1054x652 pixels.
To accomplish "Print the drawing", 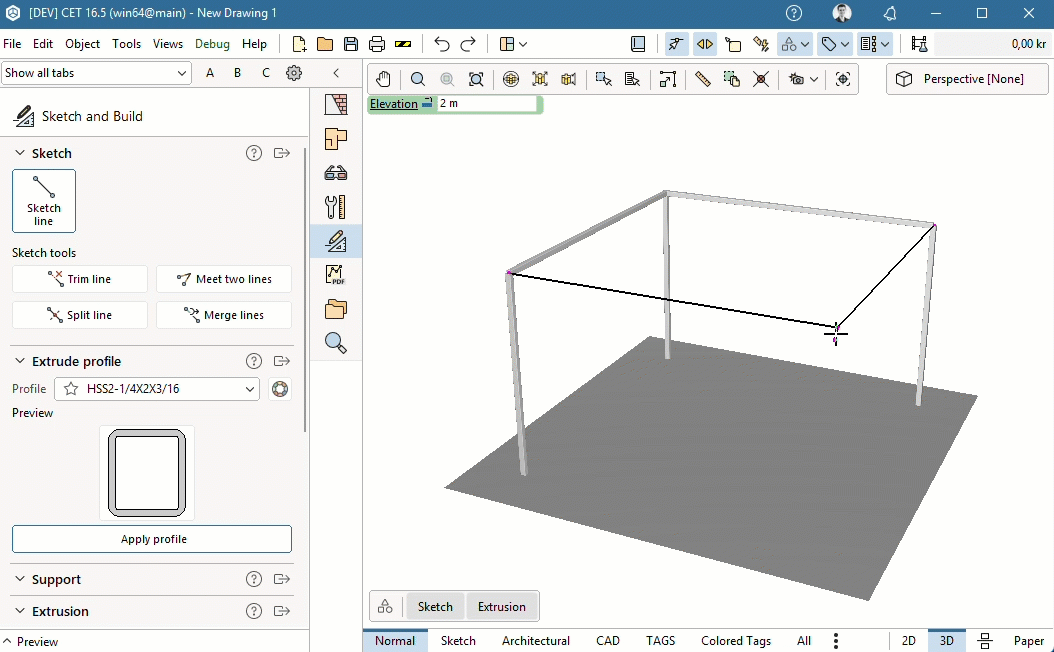I will (x=377, y=44).
